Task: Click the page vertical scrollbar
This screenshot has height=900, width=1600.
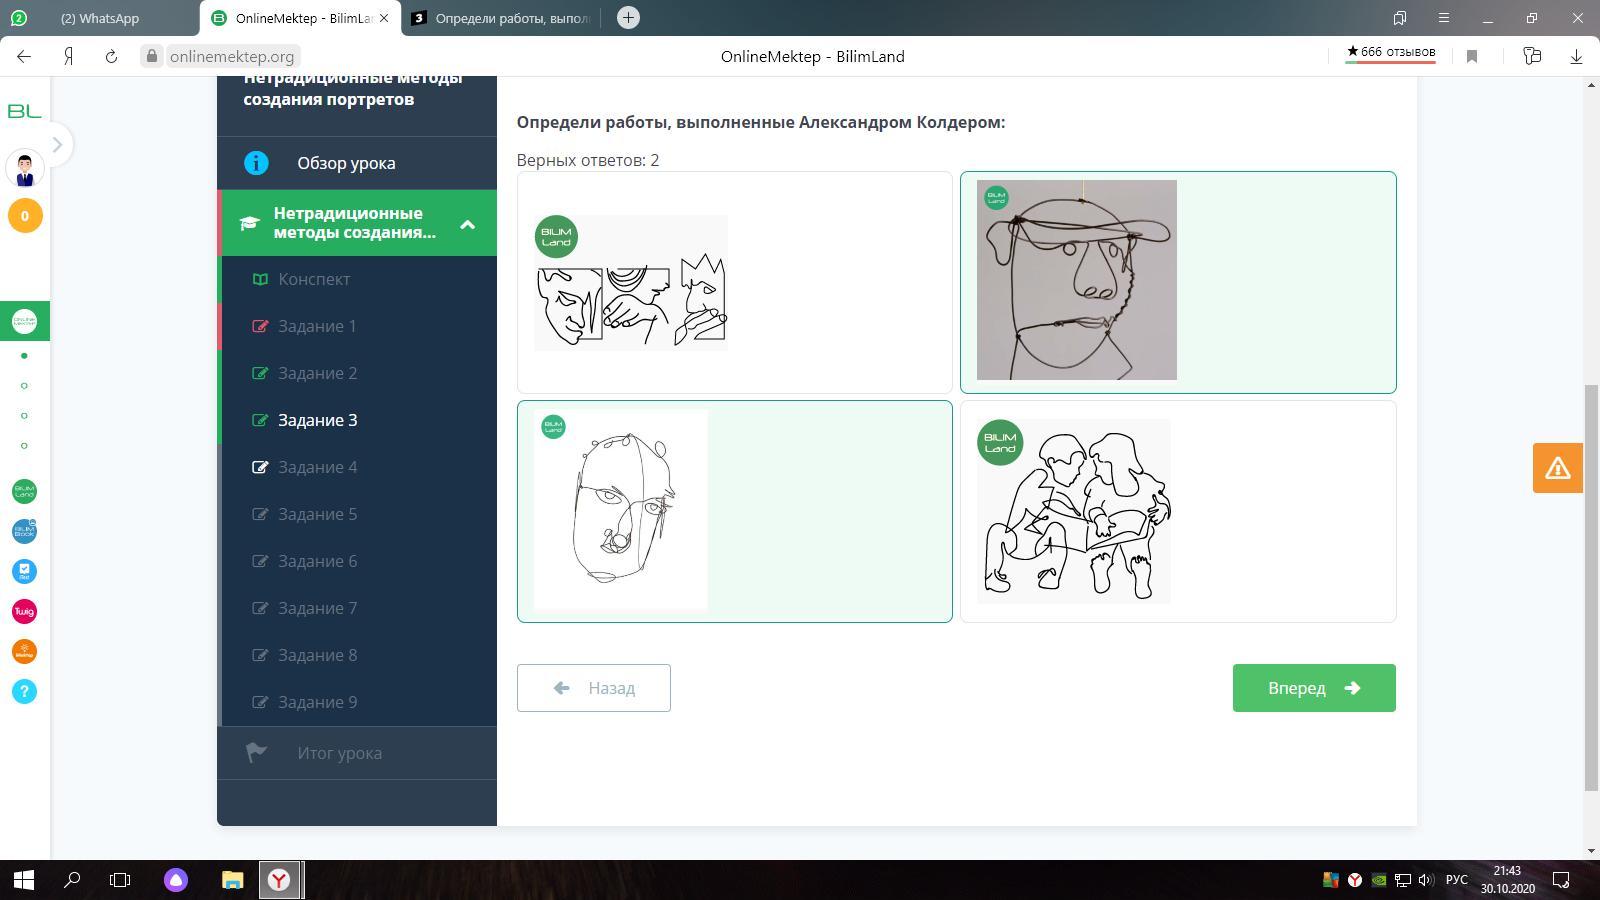Action: click(x=1591, y=588)
